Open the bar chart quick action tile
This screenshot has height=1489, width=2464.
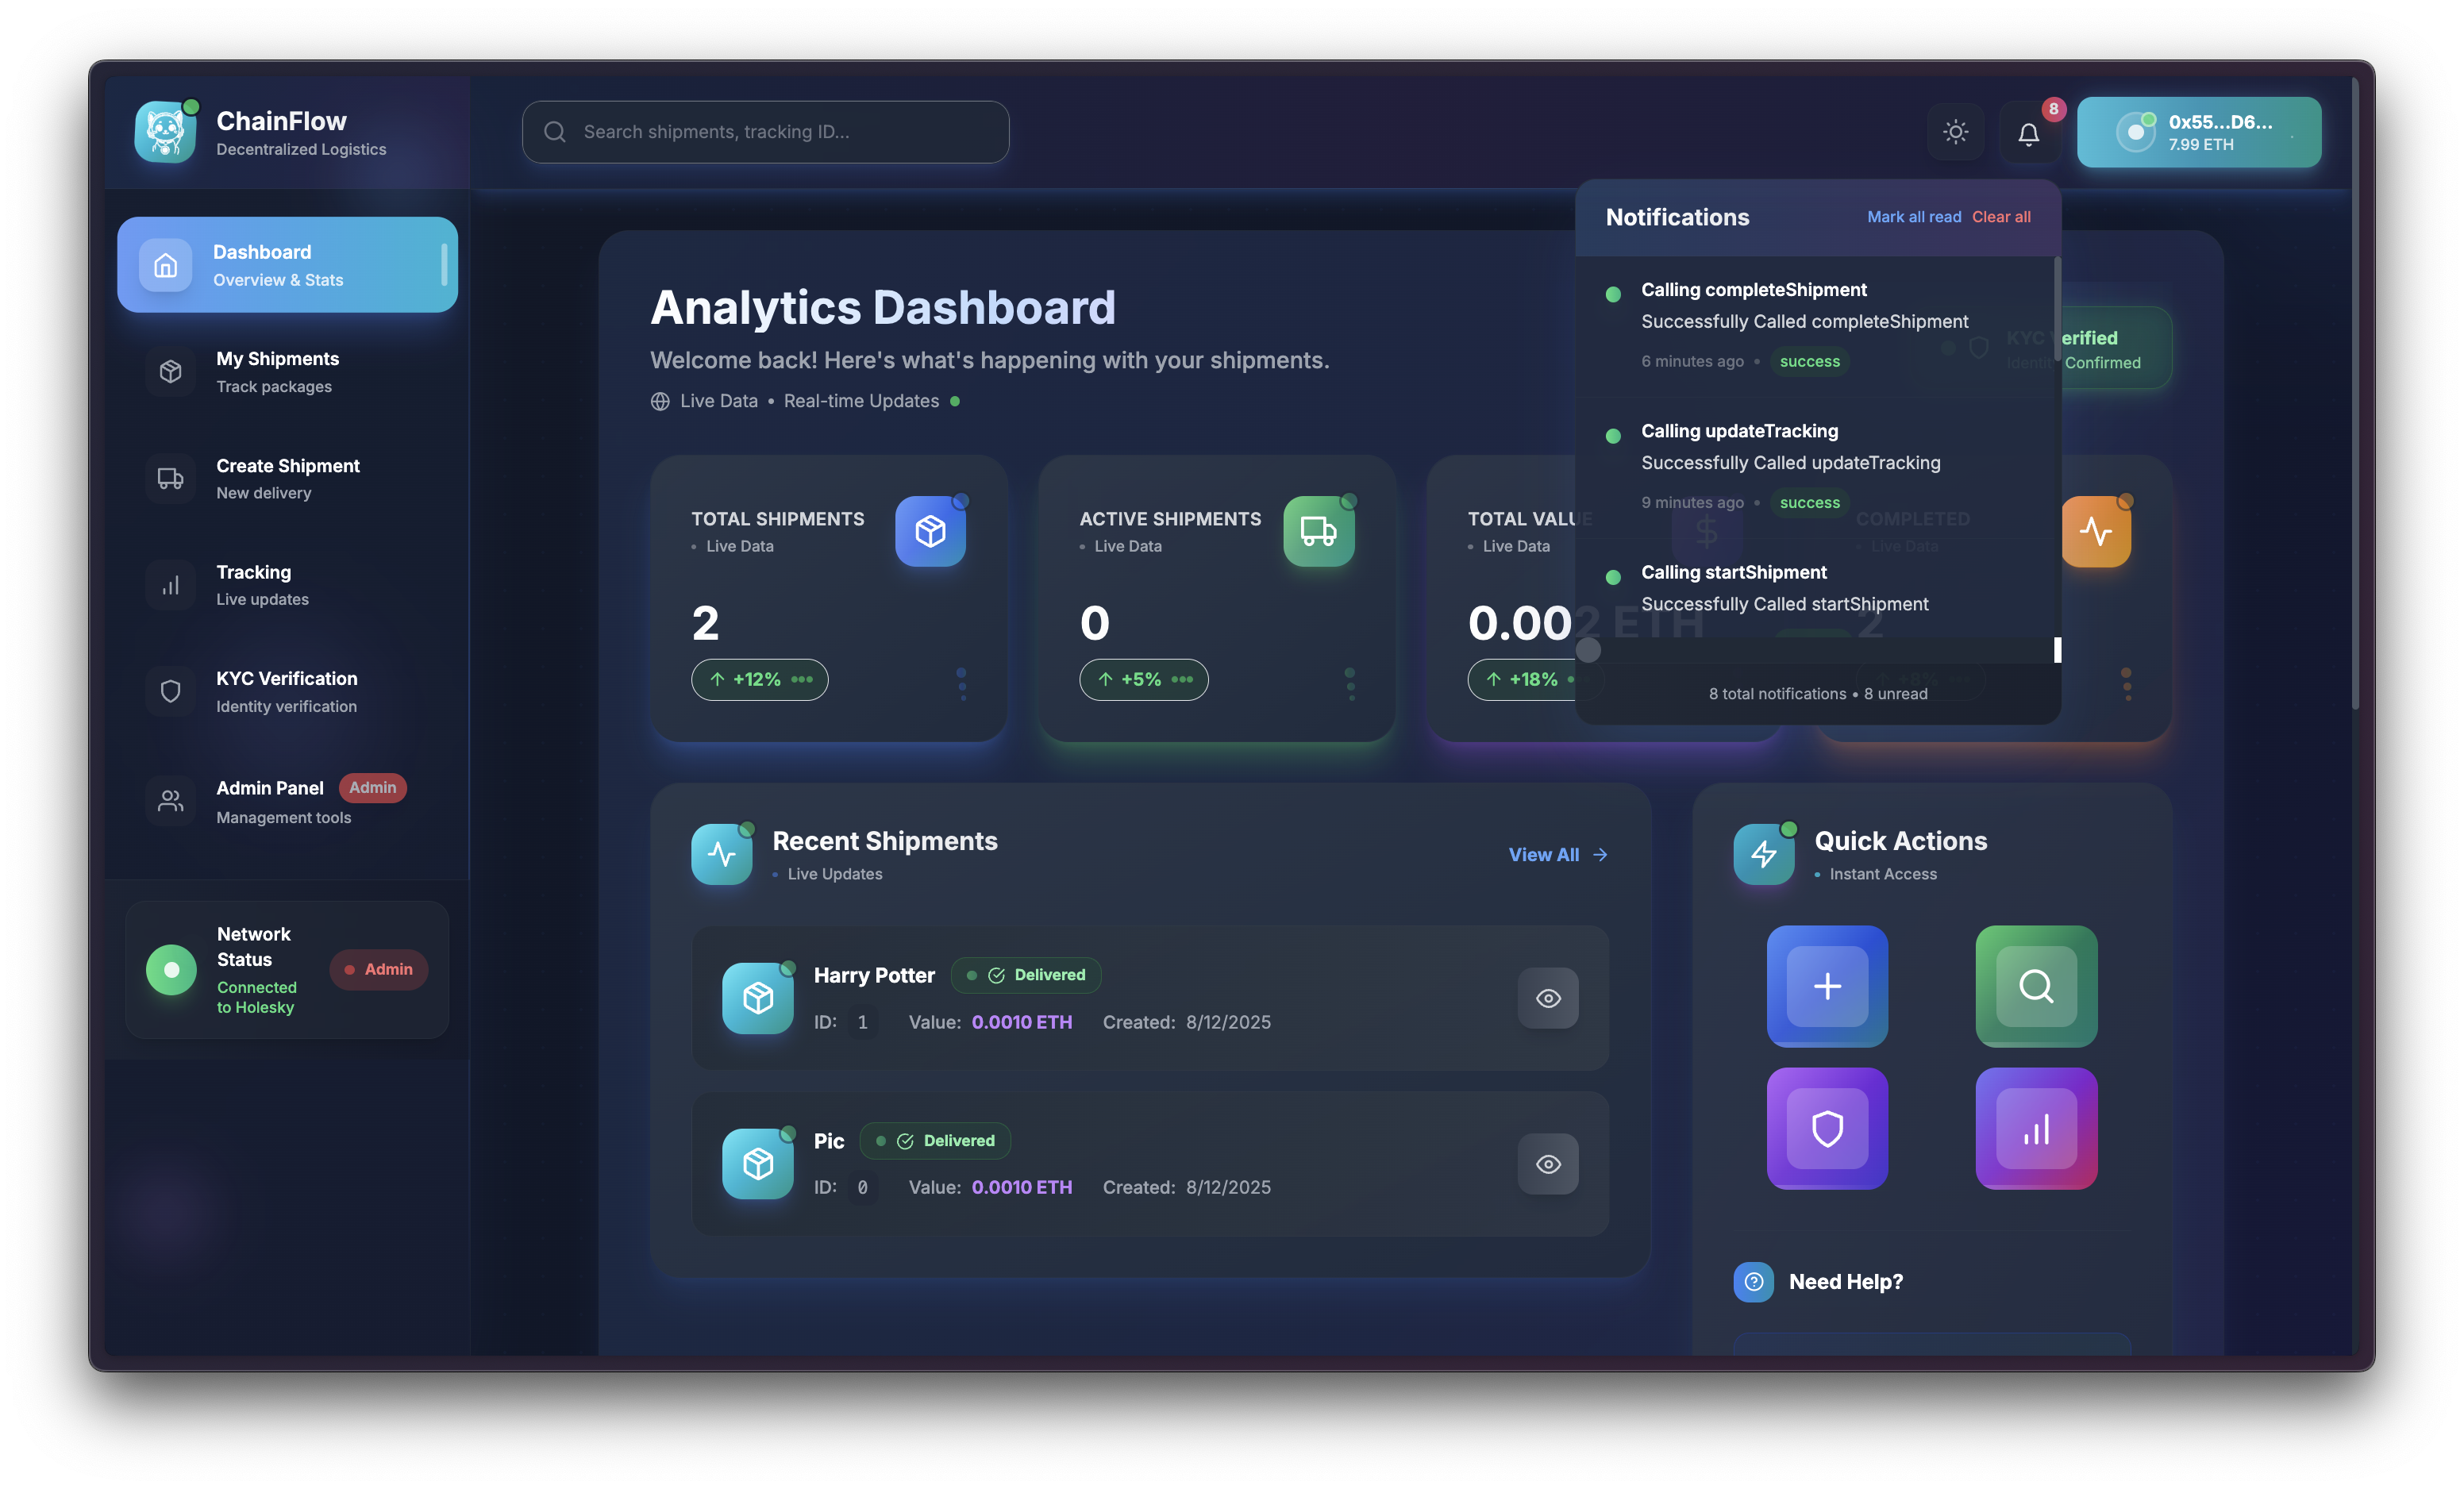tap(2036, 1128)
